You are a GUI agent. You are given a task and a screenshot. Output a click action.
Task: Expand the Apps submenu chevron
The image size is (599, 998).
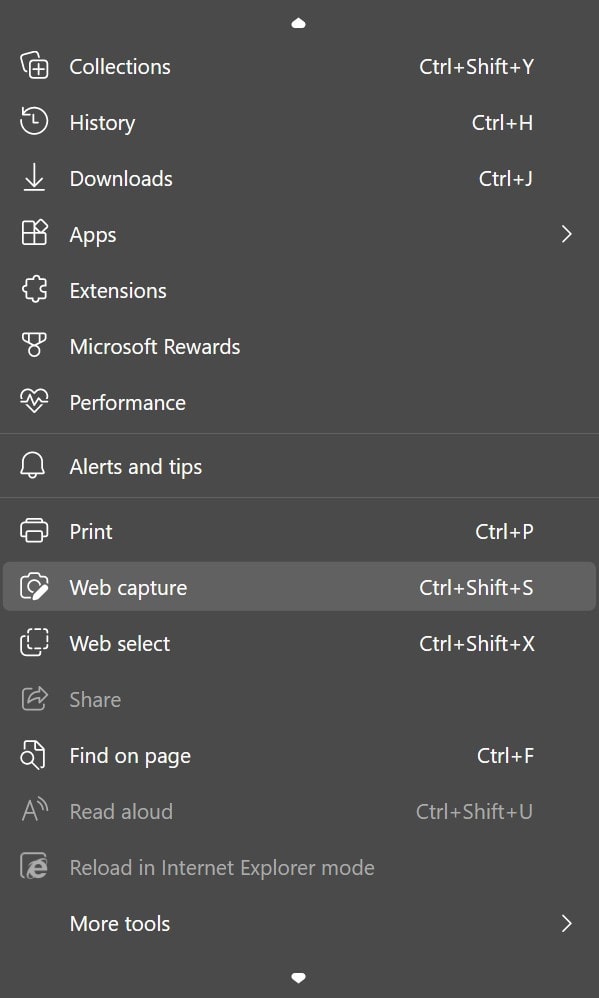(566, 234)
